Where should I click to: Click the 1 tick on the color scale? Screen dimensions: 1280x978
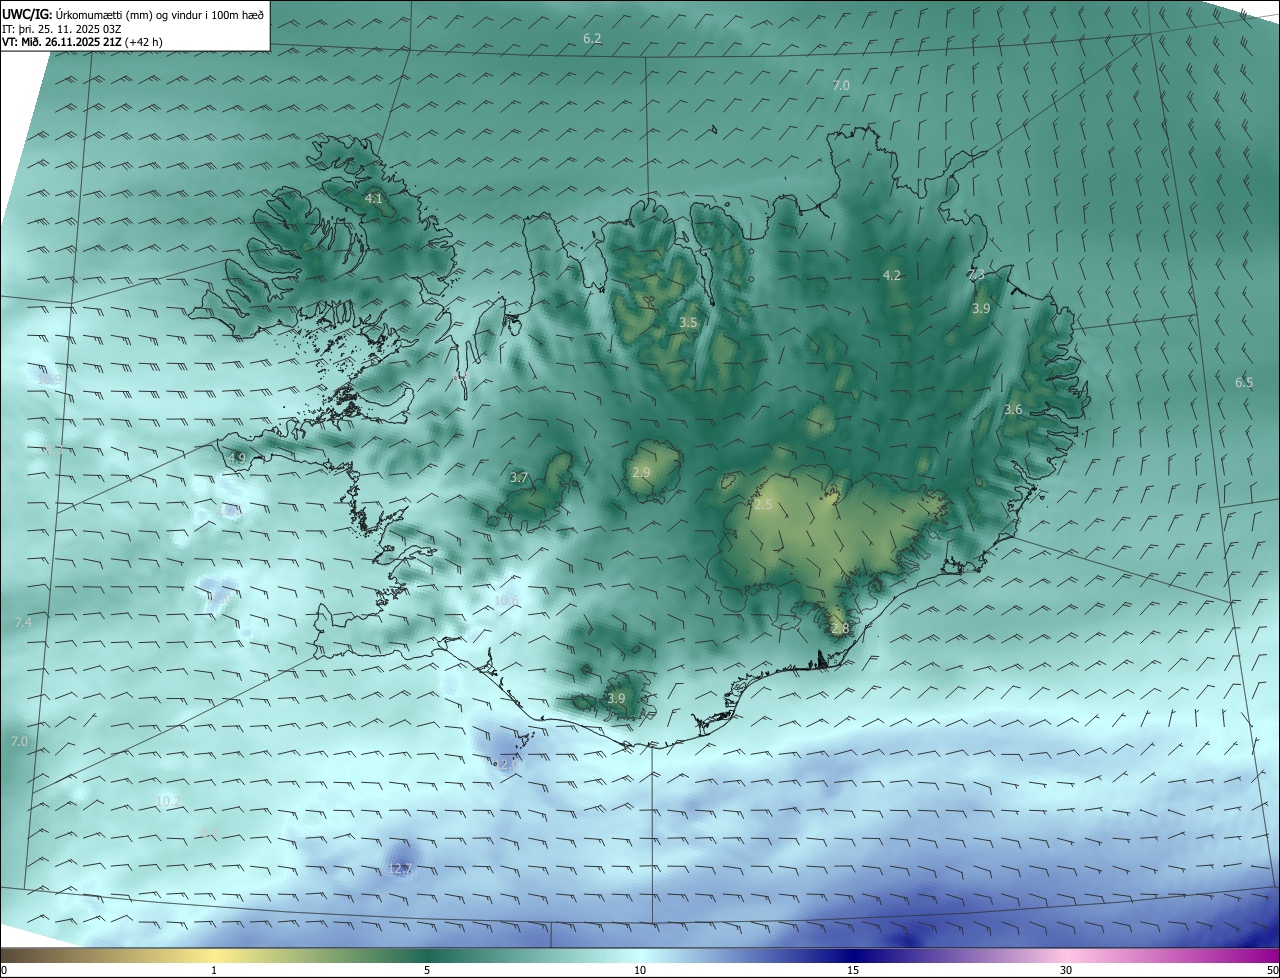point(214,970)
